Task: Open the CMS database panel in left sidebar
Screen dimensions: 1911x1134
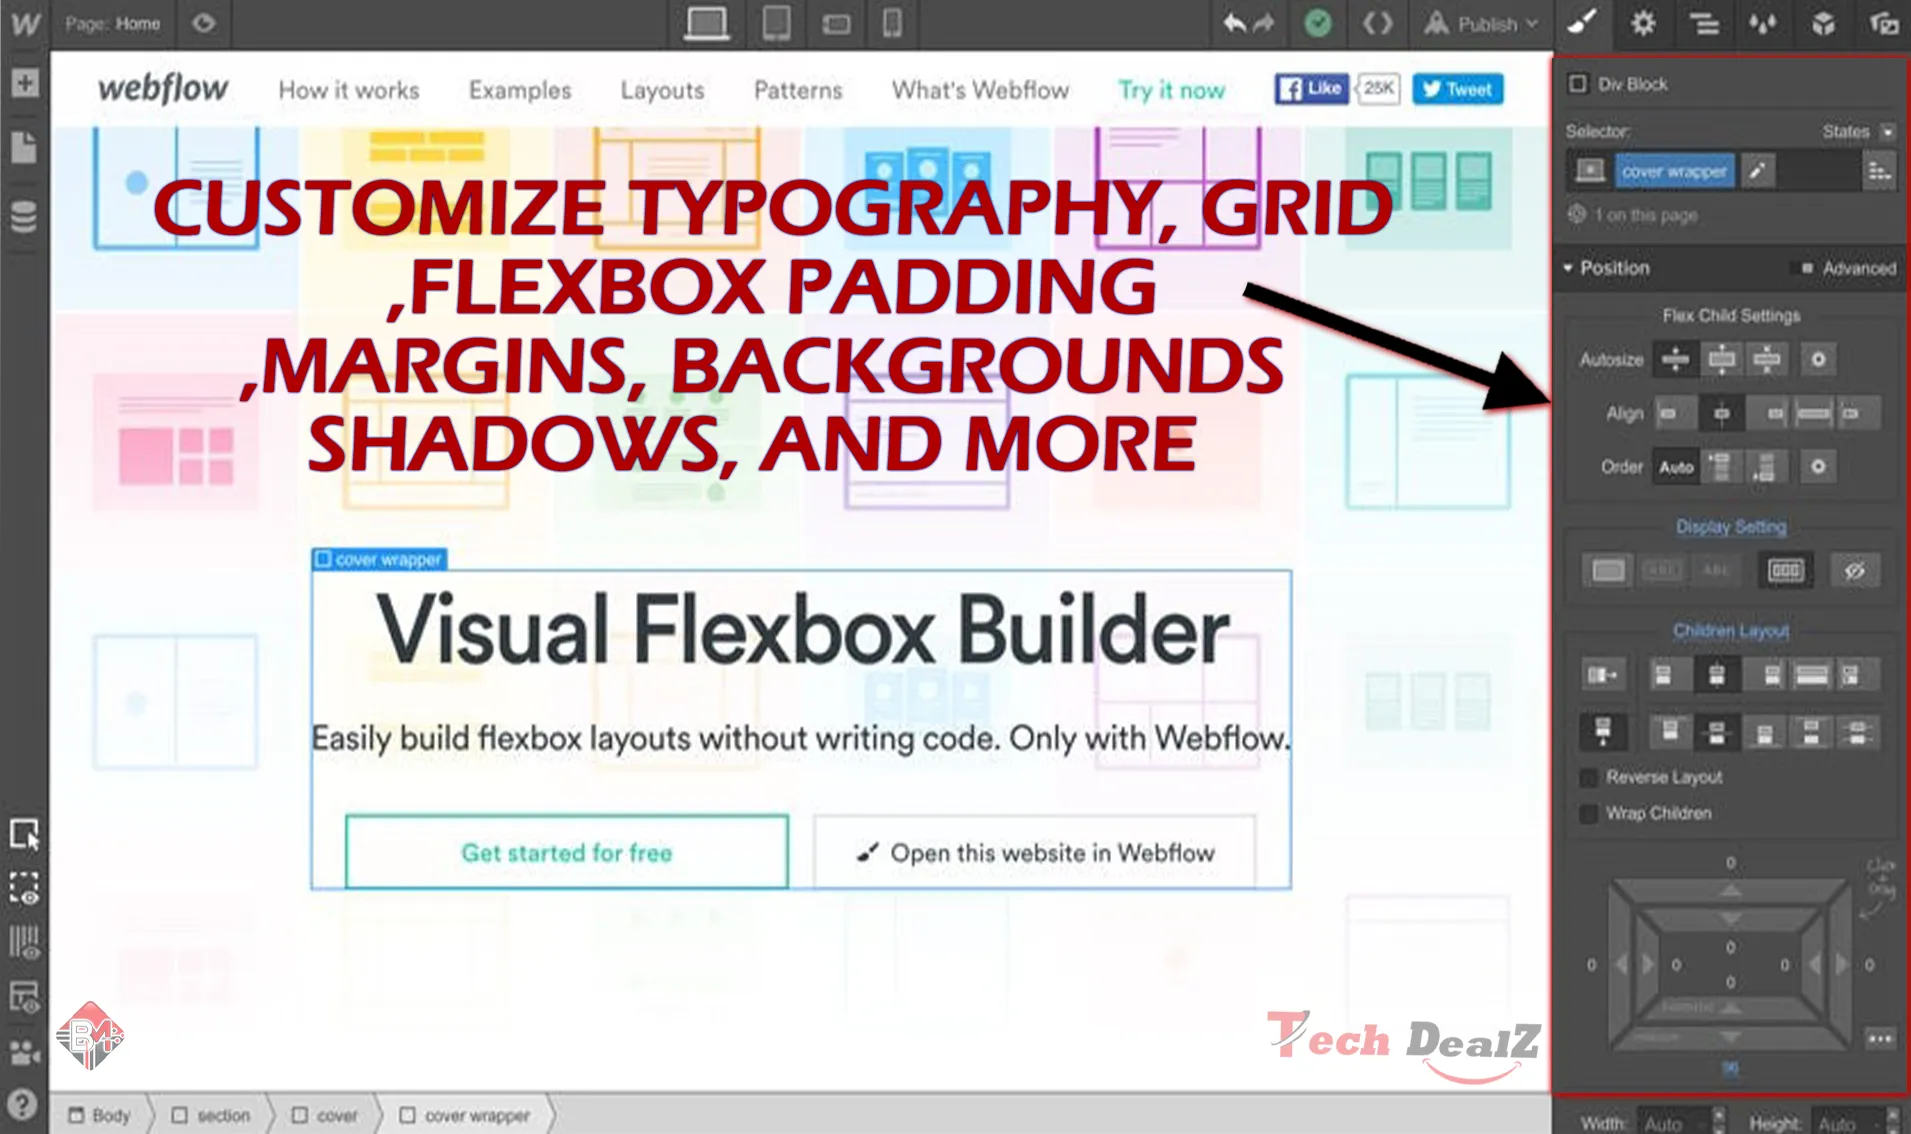Action: tap(24, 216)
